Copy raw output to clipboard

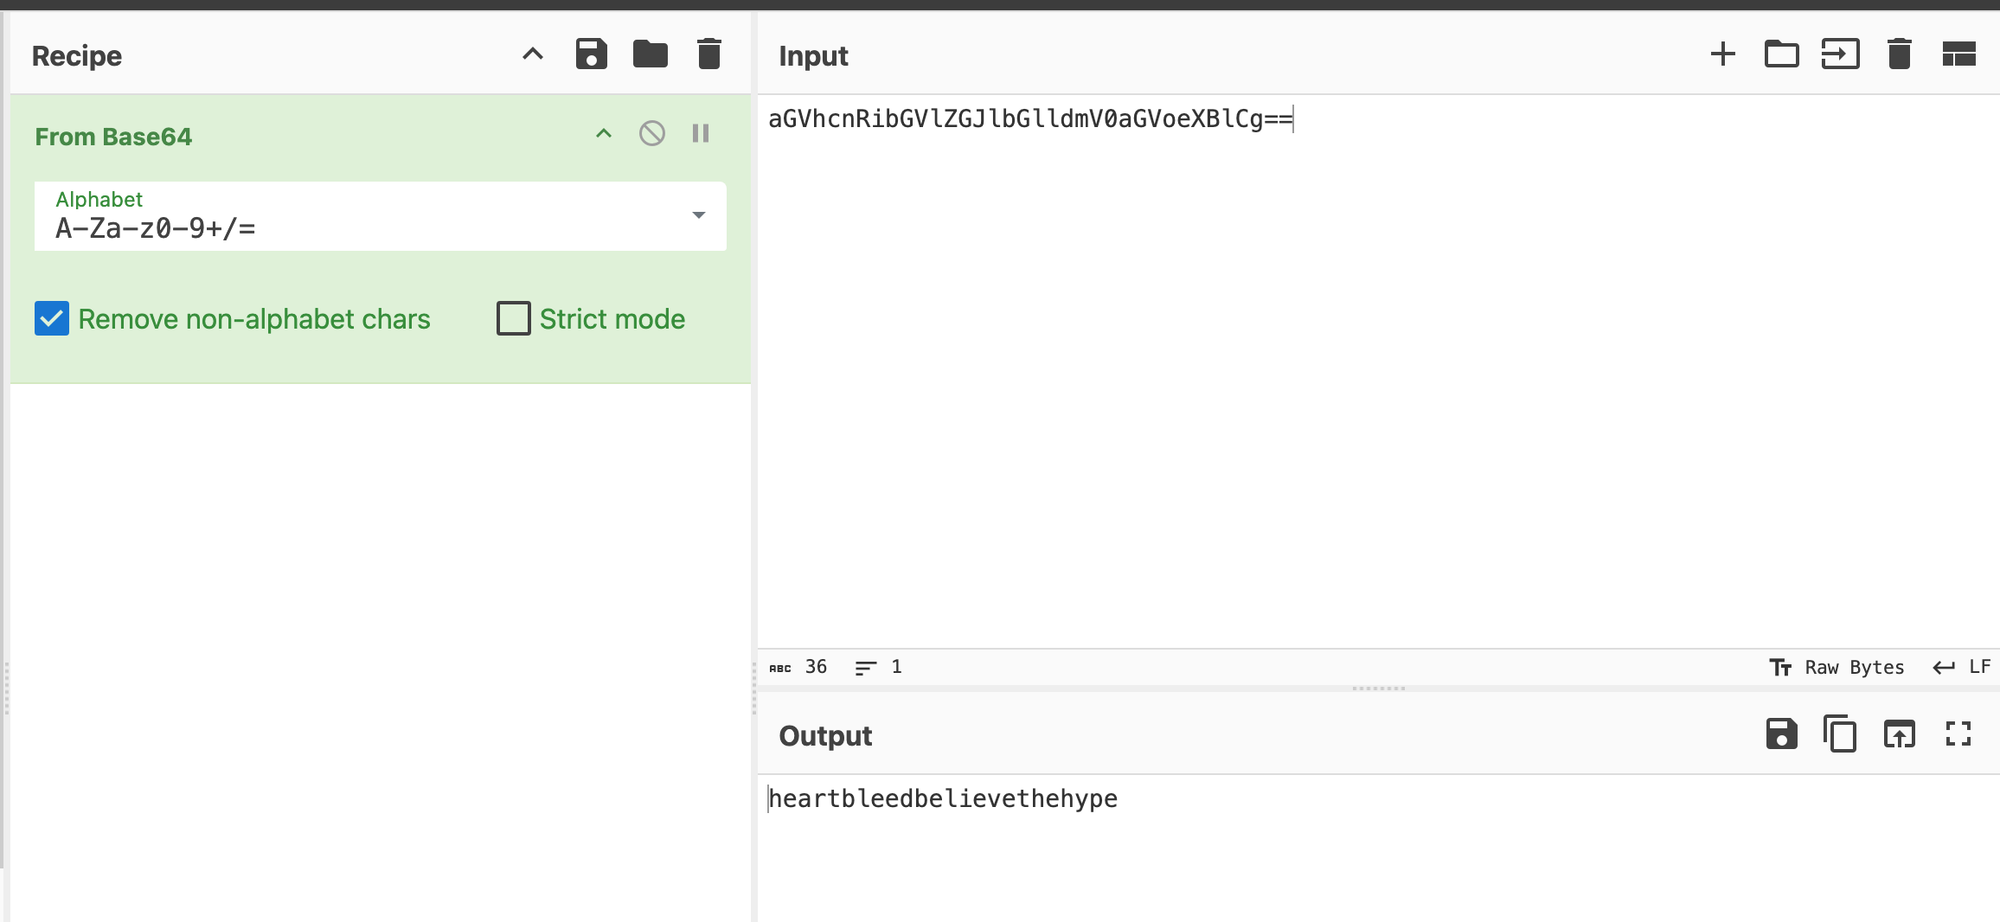pyautogui.click(x=1840, y=734)
